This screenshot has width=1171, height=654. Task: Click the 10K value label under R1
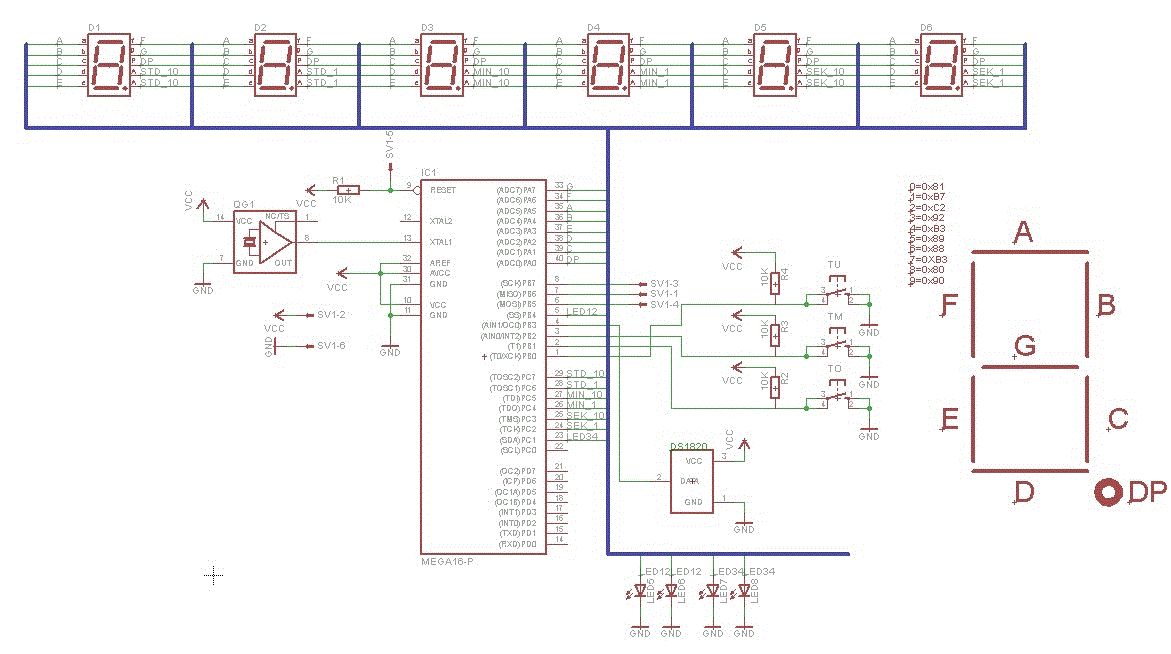342,200
